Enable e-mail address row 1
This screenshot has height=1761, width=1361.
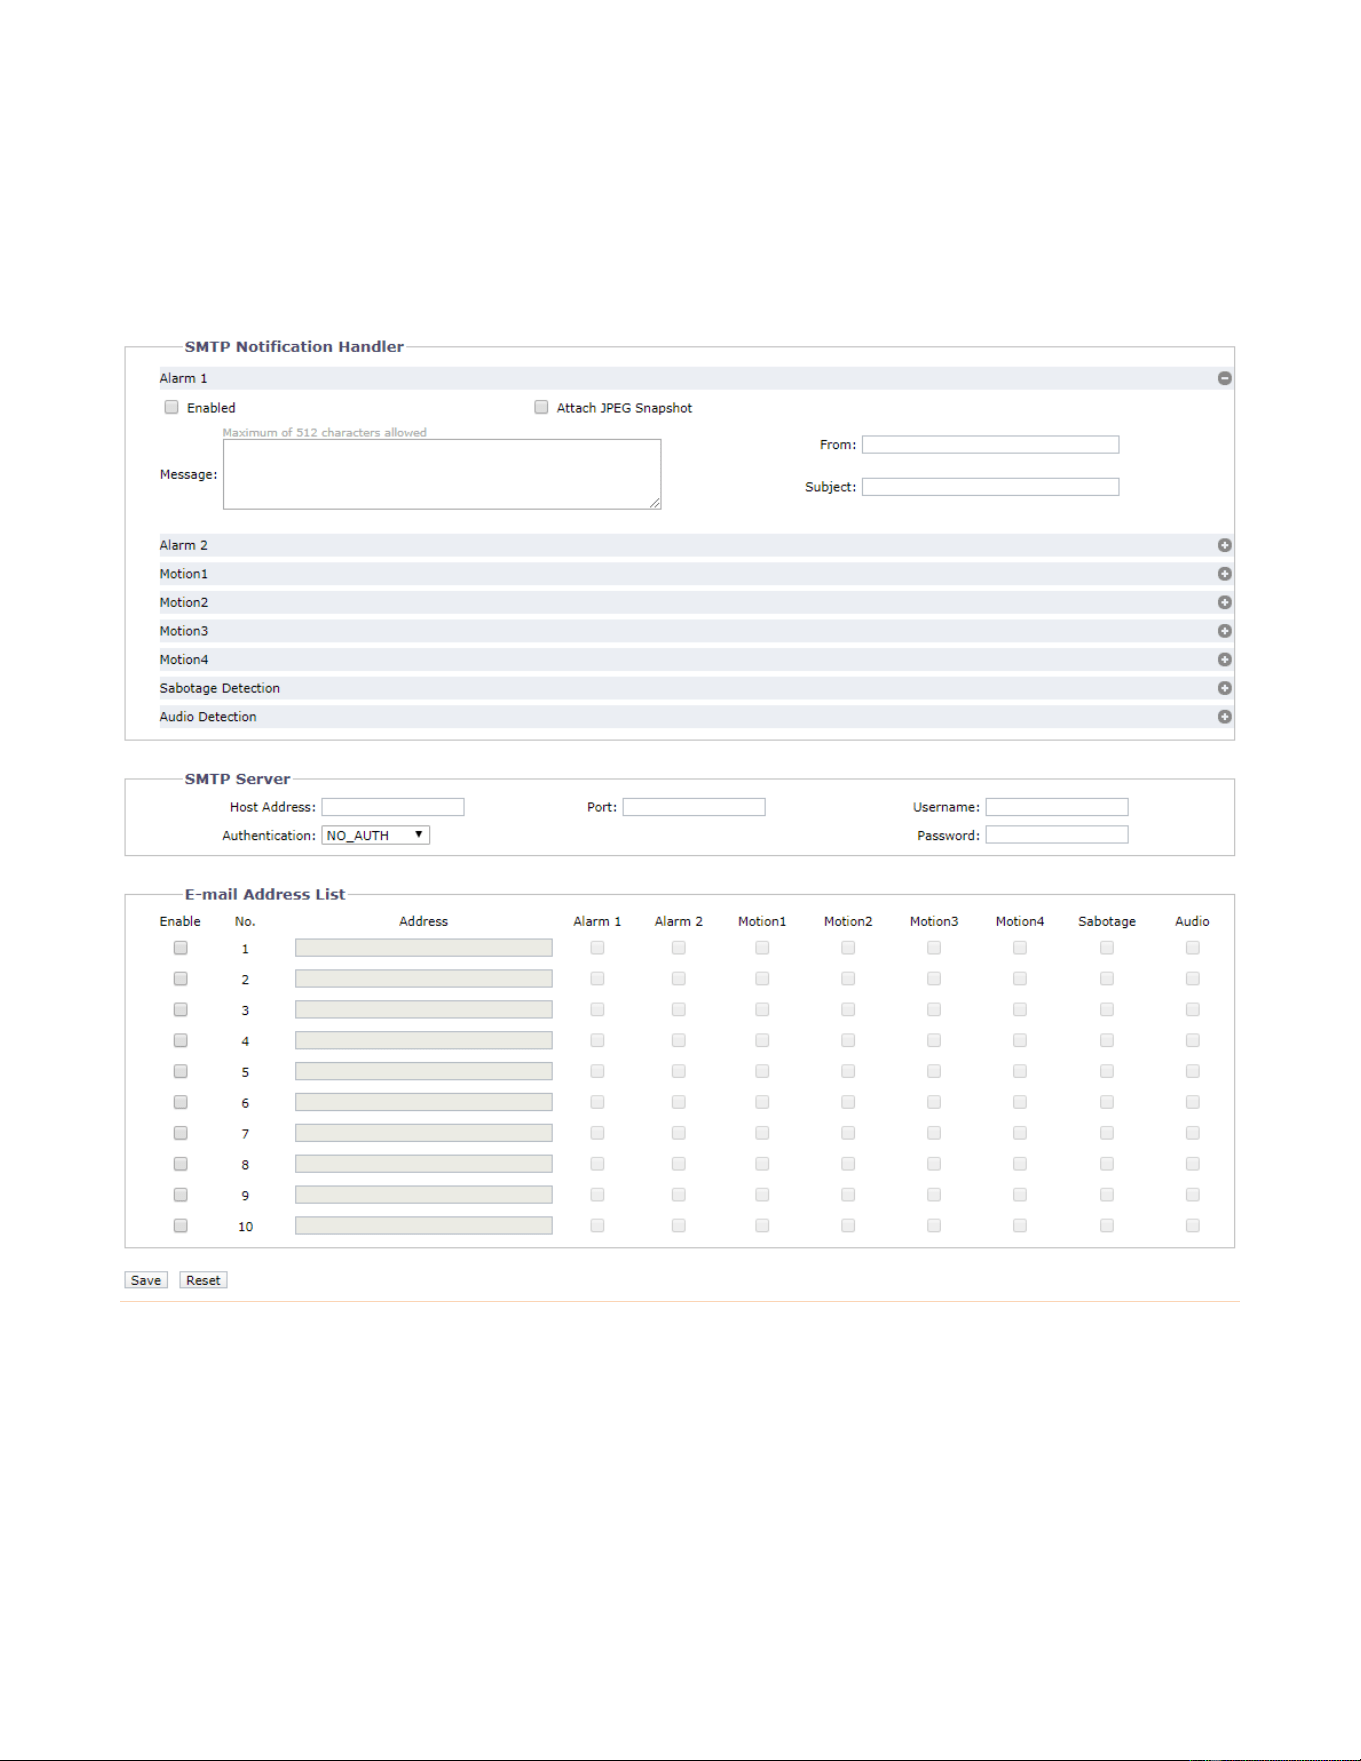tap(180, 948)
